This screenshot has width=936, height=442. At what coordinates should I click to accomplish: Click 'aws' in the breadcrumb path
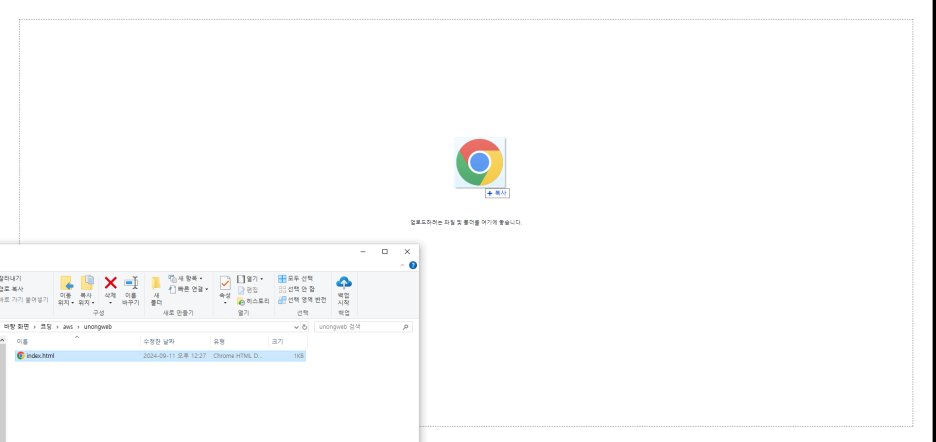pyautogui.click(x=68, y=327)
